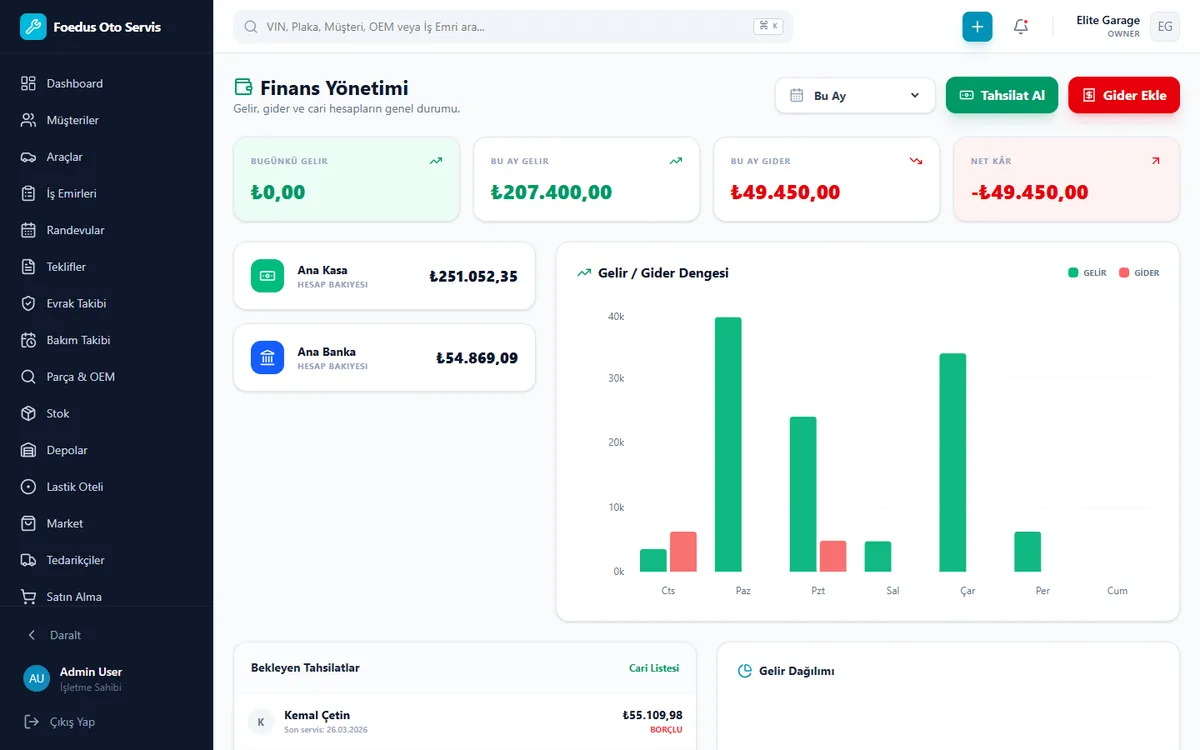
Task: Click the Finans Yönetimi page title
Action: pos(334,88)
